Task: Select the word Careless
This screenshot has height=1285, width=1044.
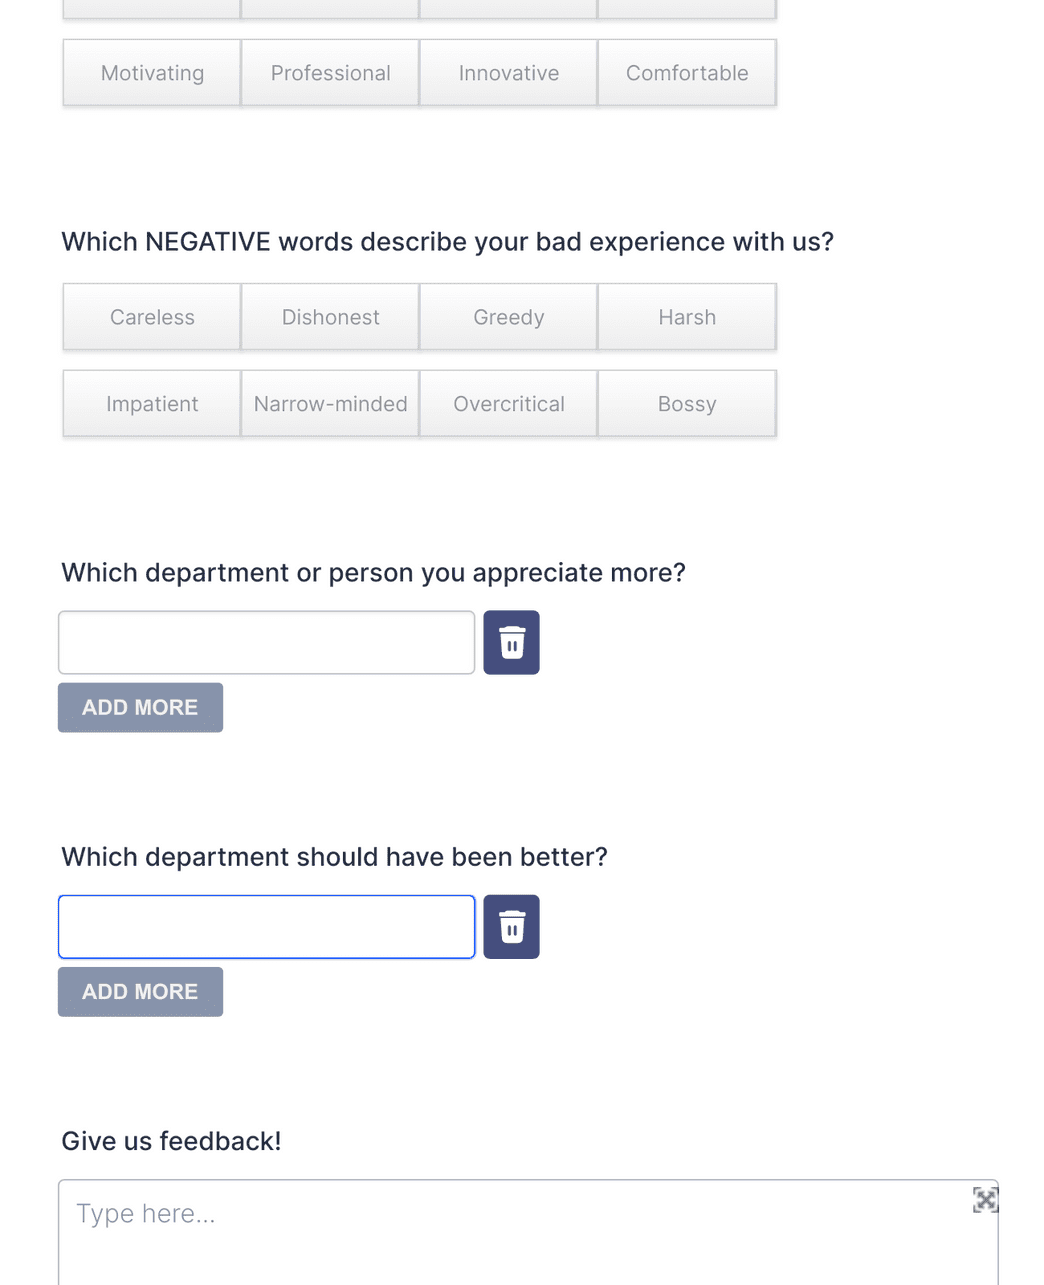Action: click(x=151, y=317)
